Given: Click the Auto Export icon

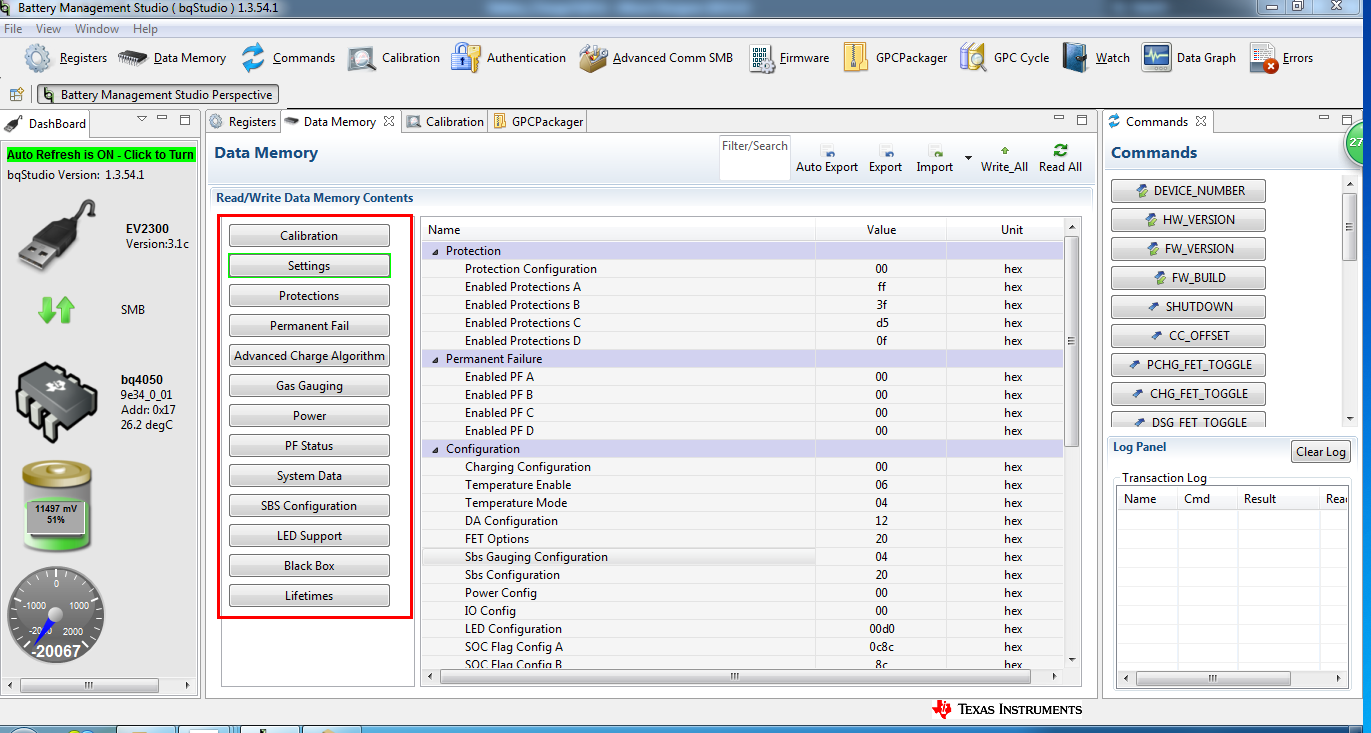Looking at the screenshot, I should [x=827, y=160].
